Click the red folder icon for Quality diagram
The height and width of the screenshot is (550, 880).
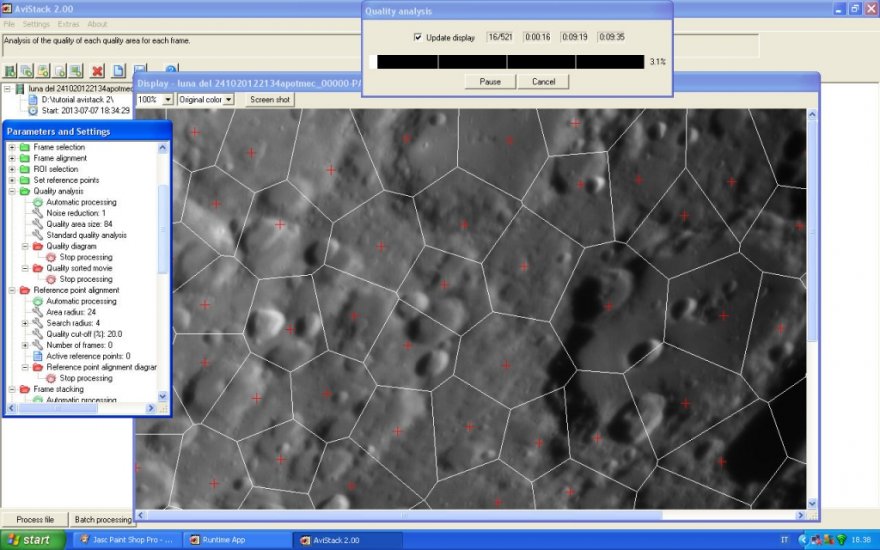pos(38,246)
